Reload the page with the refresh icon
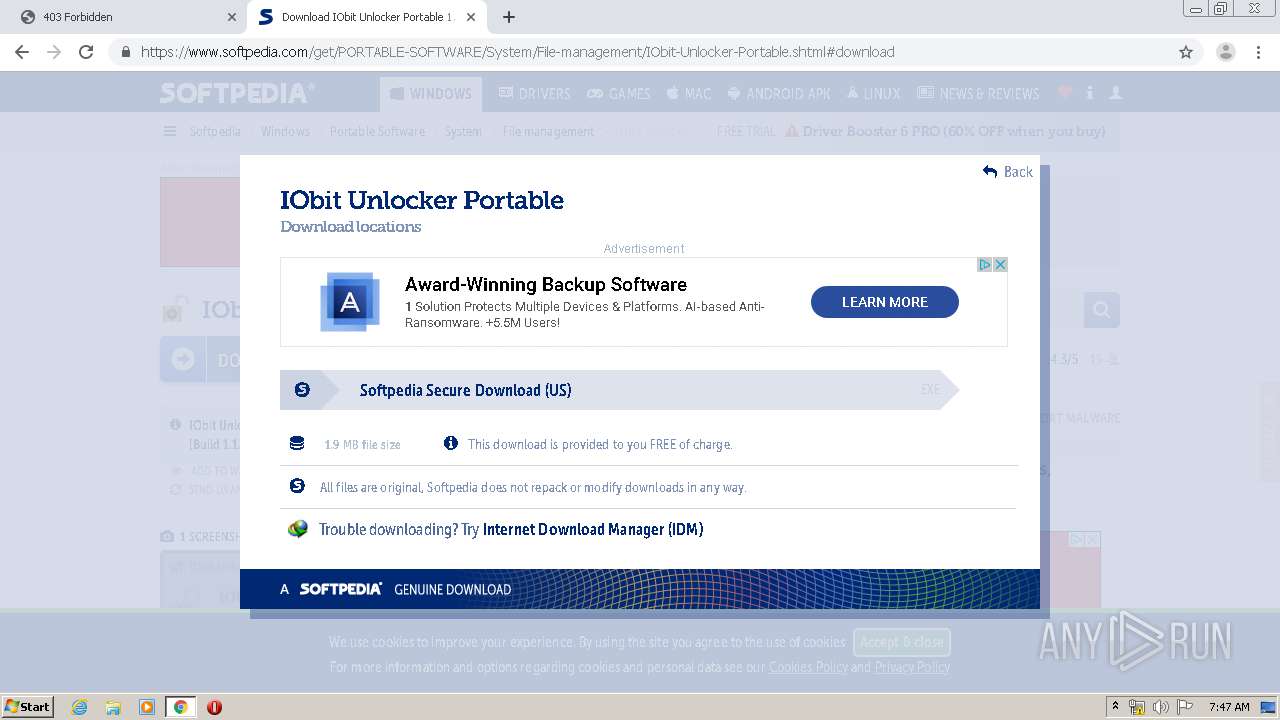Screen dimensions: 1280x720 (86, 52)
